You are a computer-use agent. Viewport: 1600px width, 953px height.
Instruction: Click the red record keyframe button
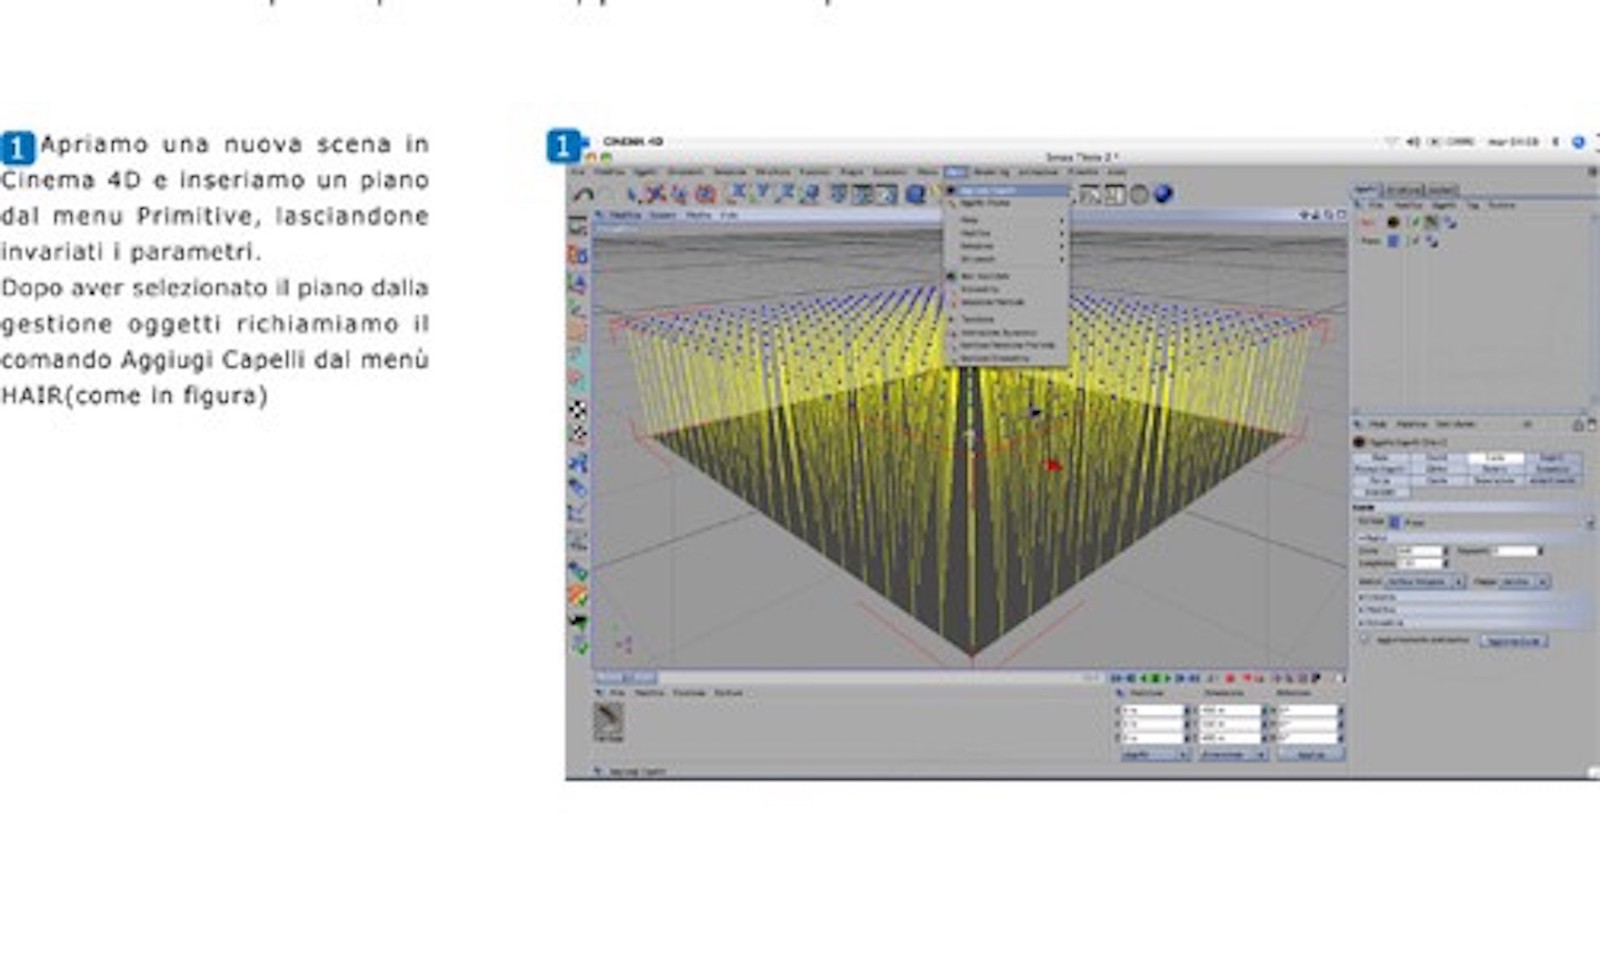1230,678
